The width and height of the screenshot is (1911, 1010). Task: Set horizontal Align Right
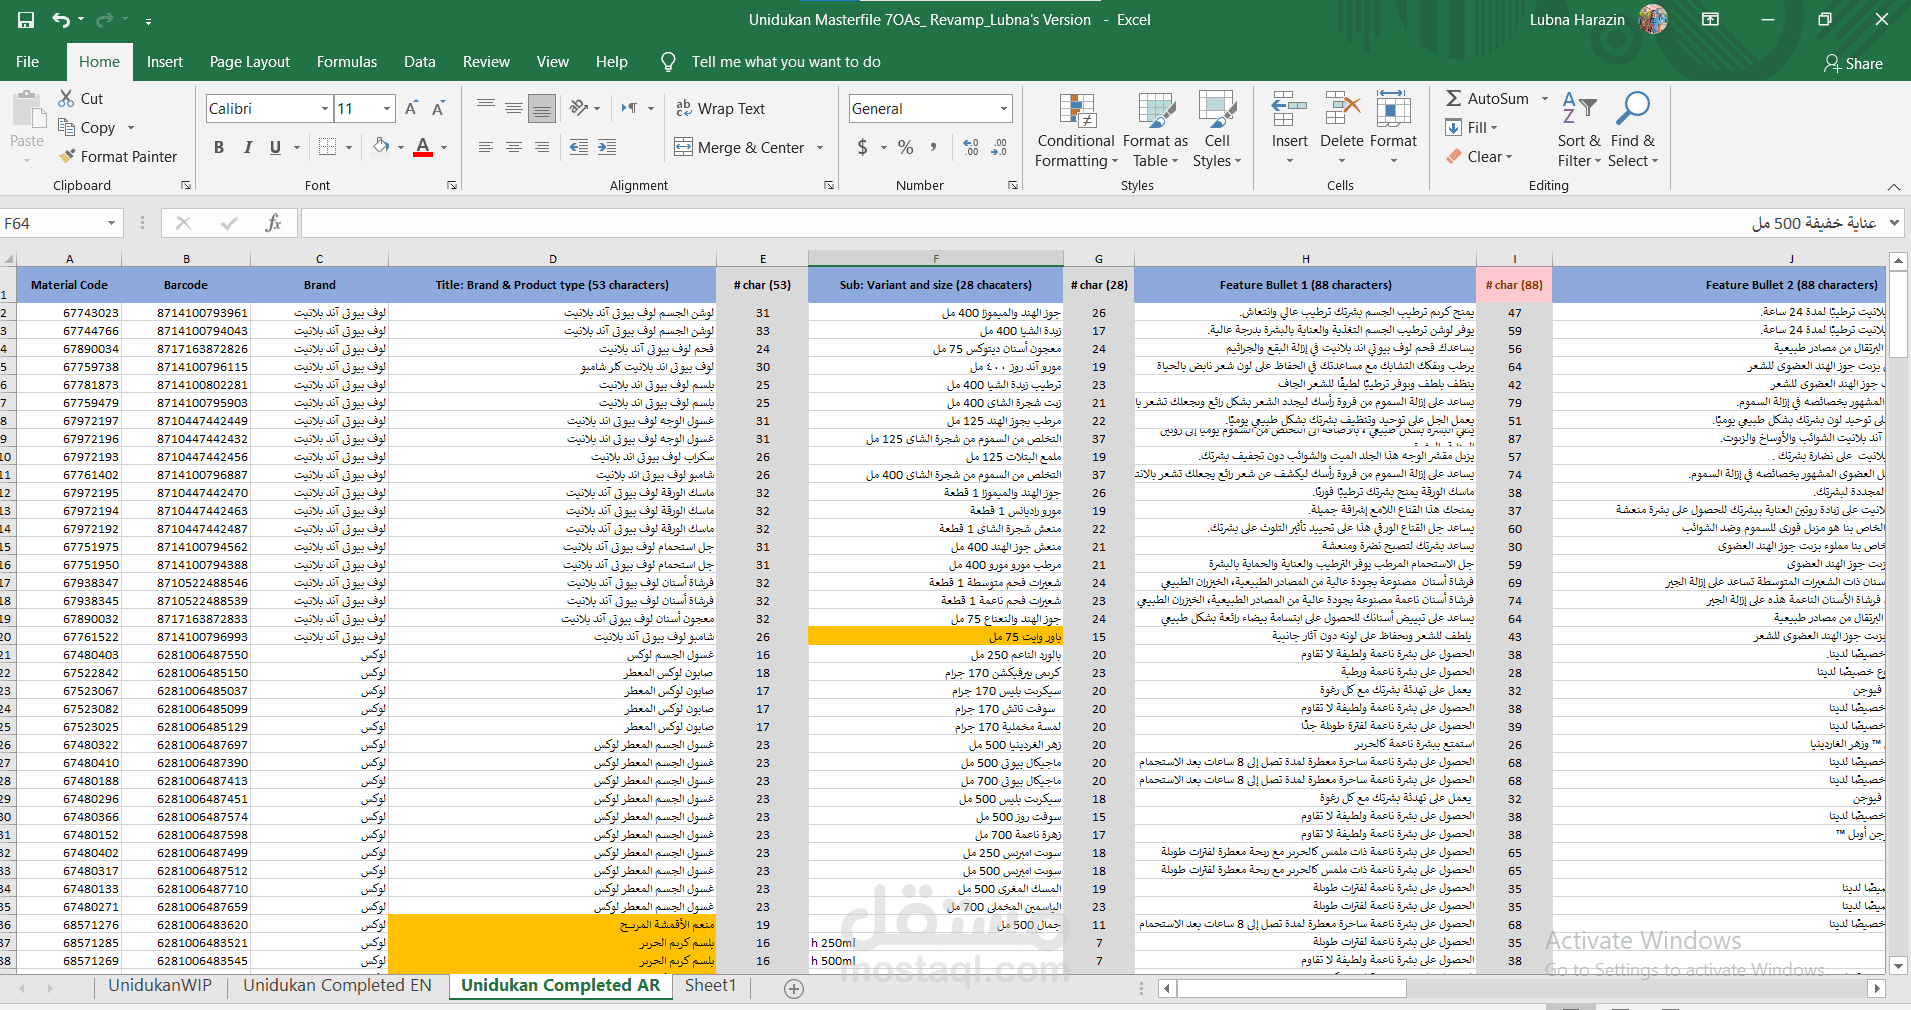[542, 147]
